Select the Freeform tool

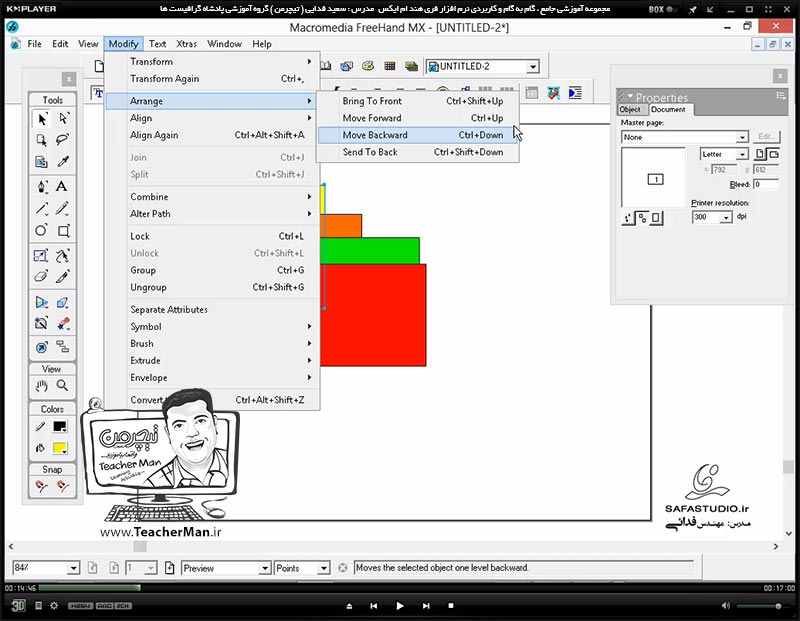point(63,255)
